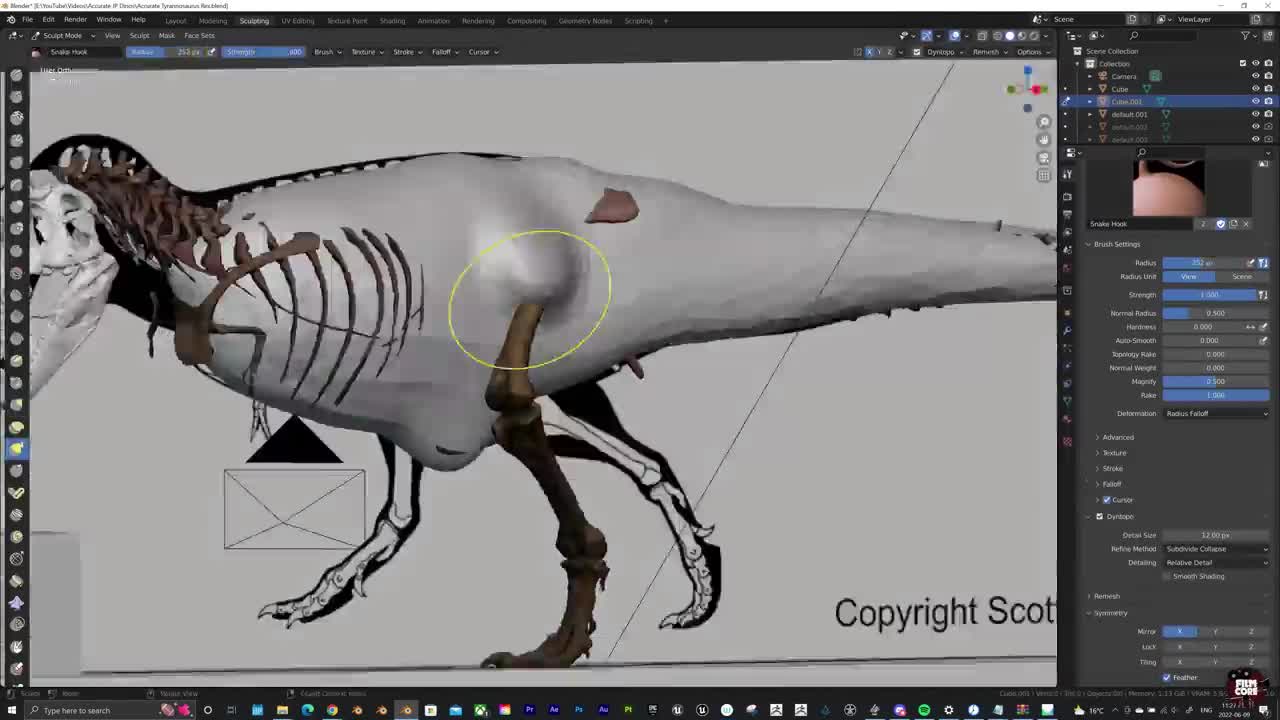Open Detailing Relative Detail dropdown

(x=1216, y=562)
